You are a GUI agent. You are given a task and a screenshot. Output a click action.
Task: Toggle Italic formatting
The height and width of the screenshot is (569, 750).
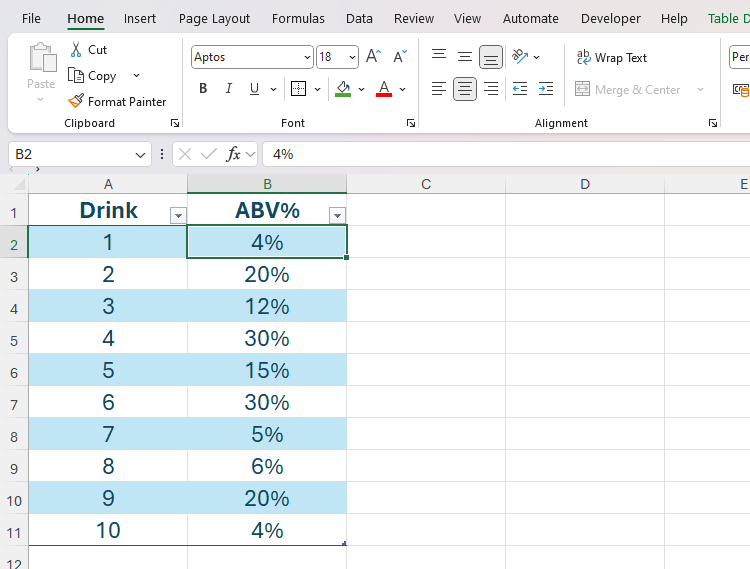pyautogui.click(x=229, y=89)
